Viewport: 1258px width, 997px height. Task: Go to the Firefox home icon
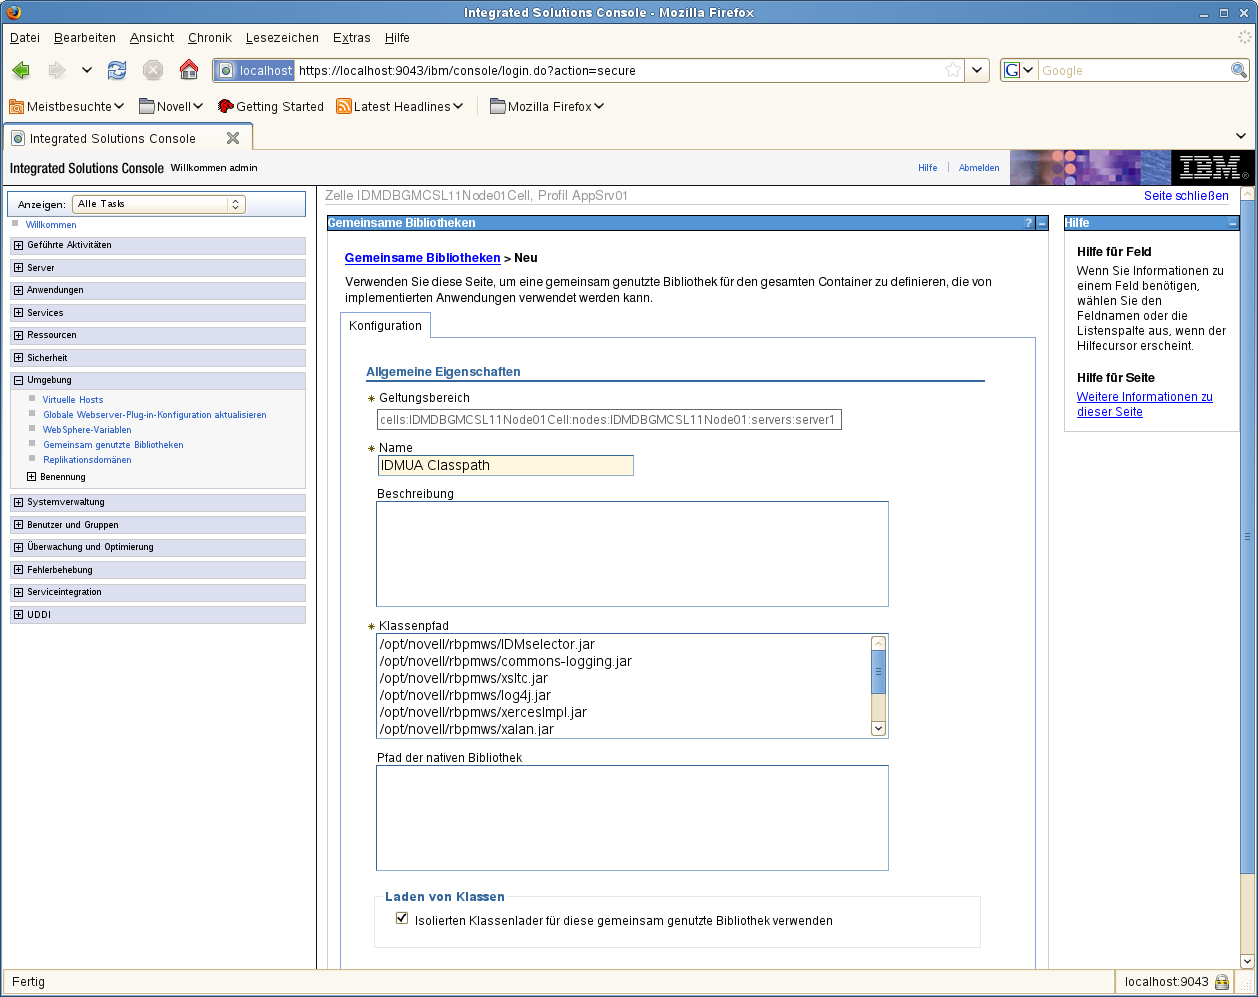pos(189,70)
